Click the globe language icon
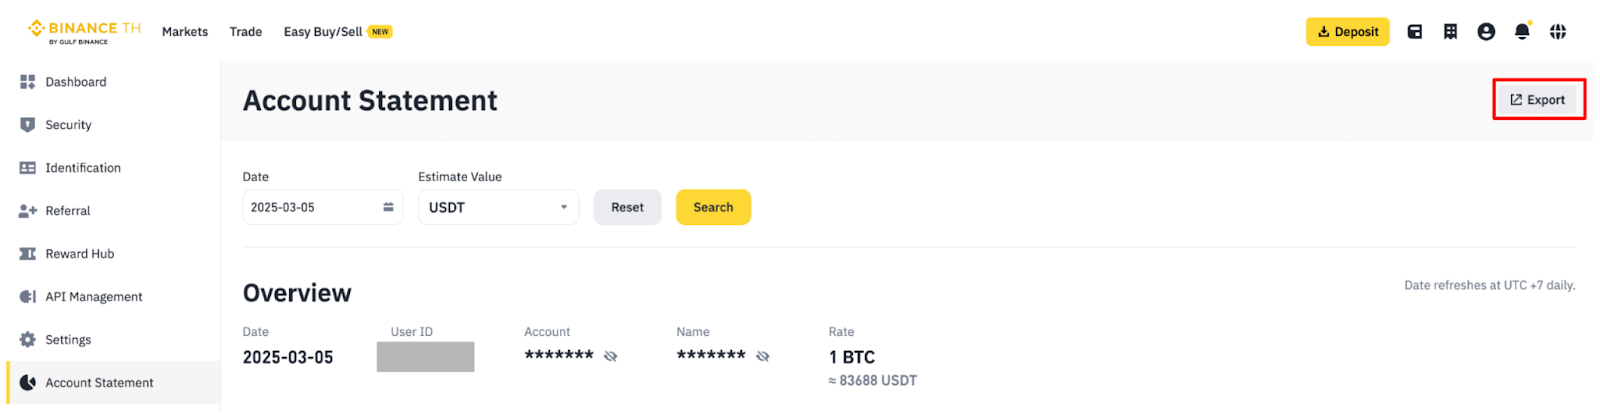1600x414 pixels. click(1558, 32)
